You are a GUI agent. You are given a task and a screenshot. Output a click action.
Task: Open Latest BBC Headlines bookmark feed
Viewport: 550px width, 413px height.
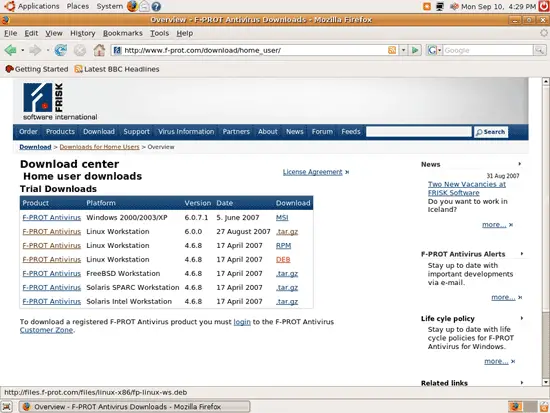pyautogui.click(x=117, y=69)
